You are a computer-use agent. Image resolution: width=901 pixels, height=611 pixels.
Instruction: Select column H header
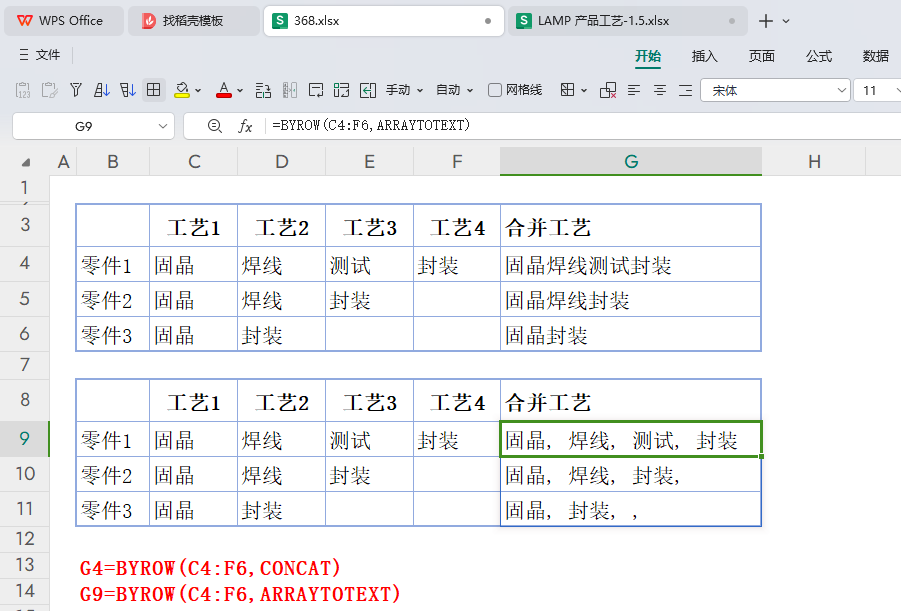[814, 162]
